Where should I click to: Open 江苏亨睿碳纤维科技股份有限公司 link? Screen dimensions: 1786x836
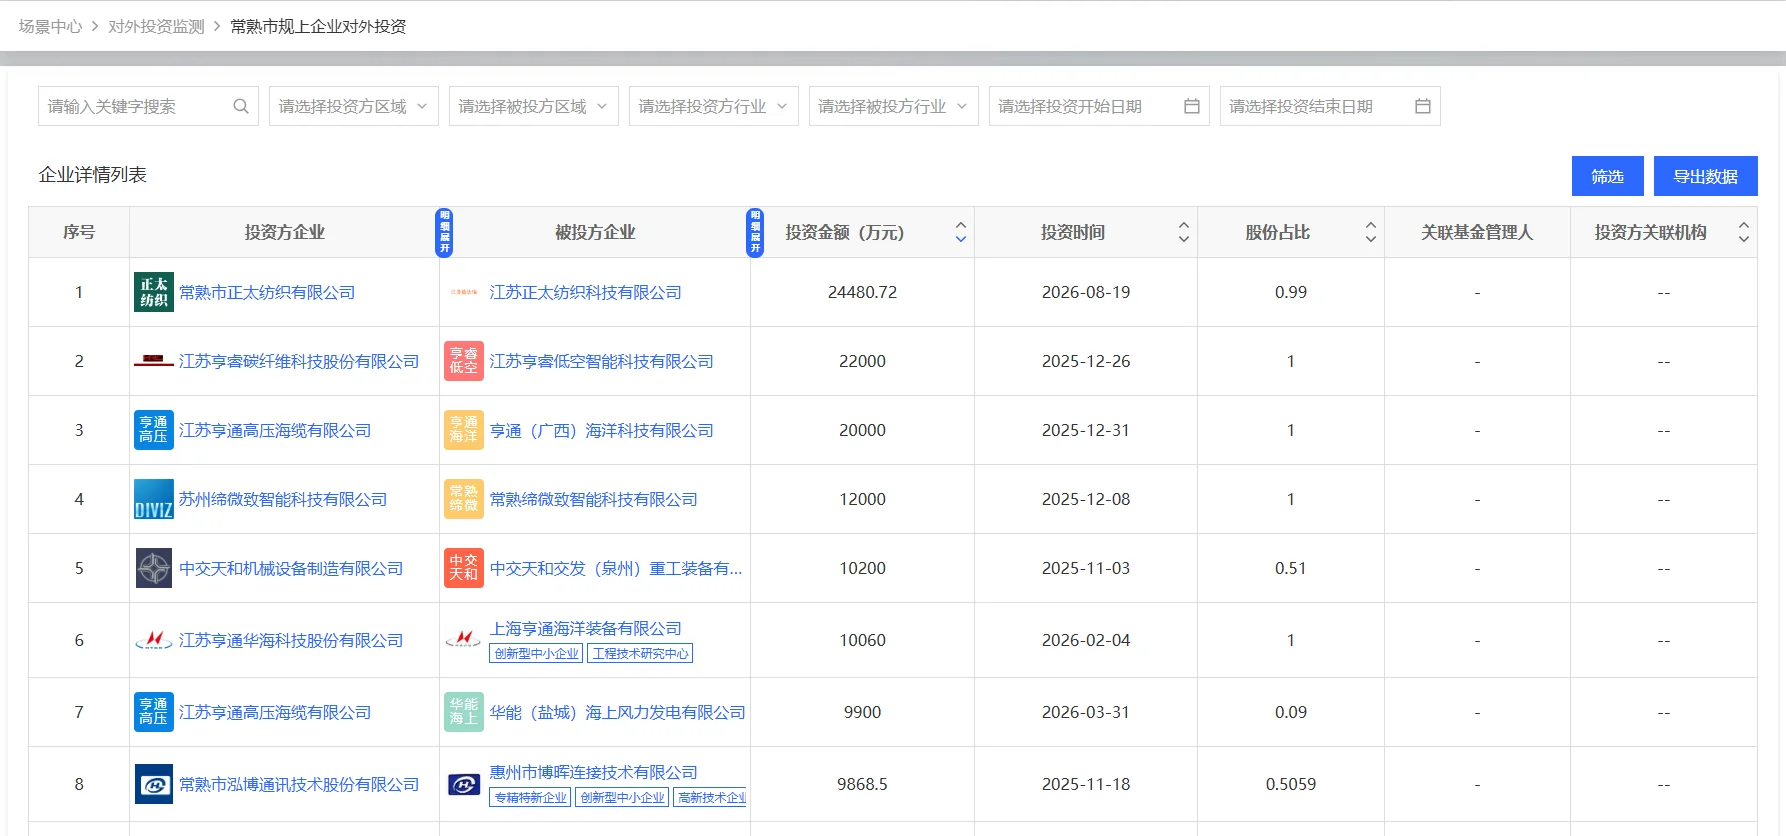coord(299,361)
